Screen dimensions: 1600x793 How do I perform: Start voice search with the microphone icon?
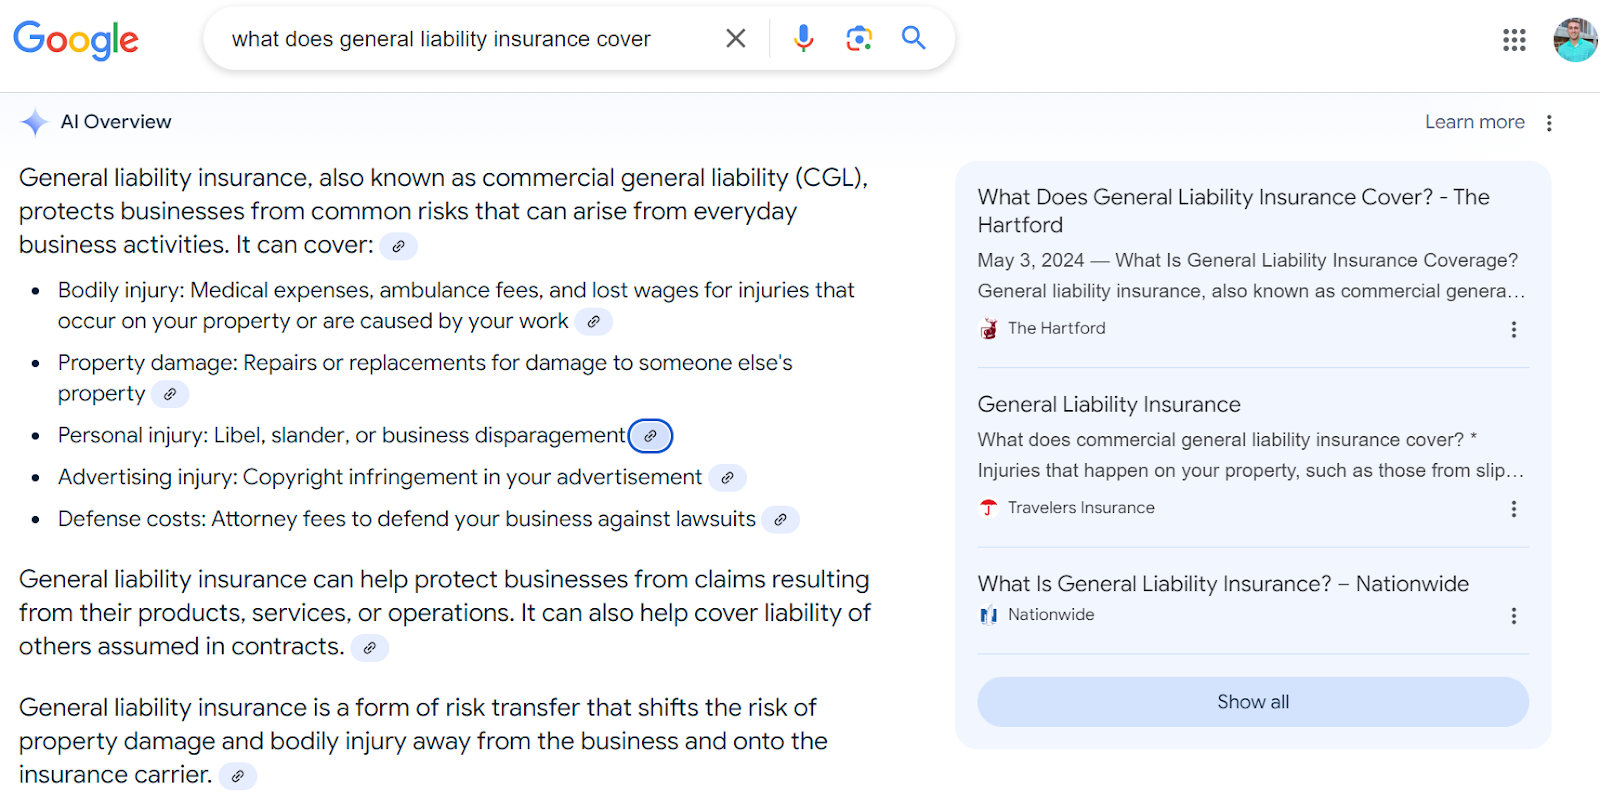click(803, 38)
